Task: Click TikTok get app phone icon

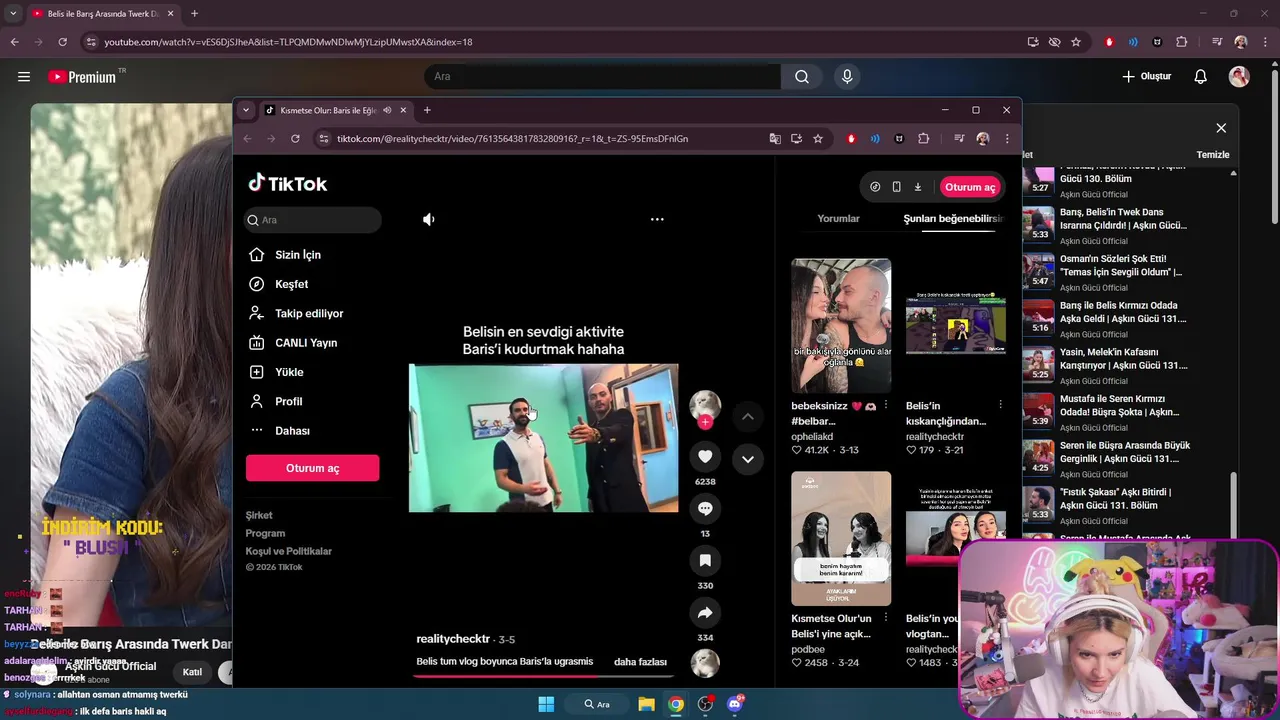Action: coord(896,187)
